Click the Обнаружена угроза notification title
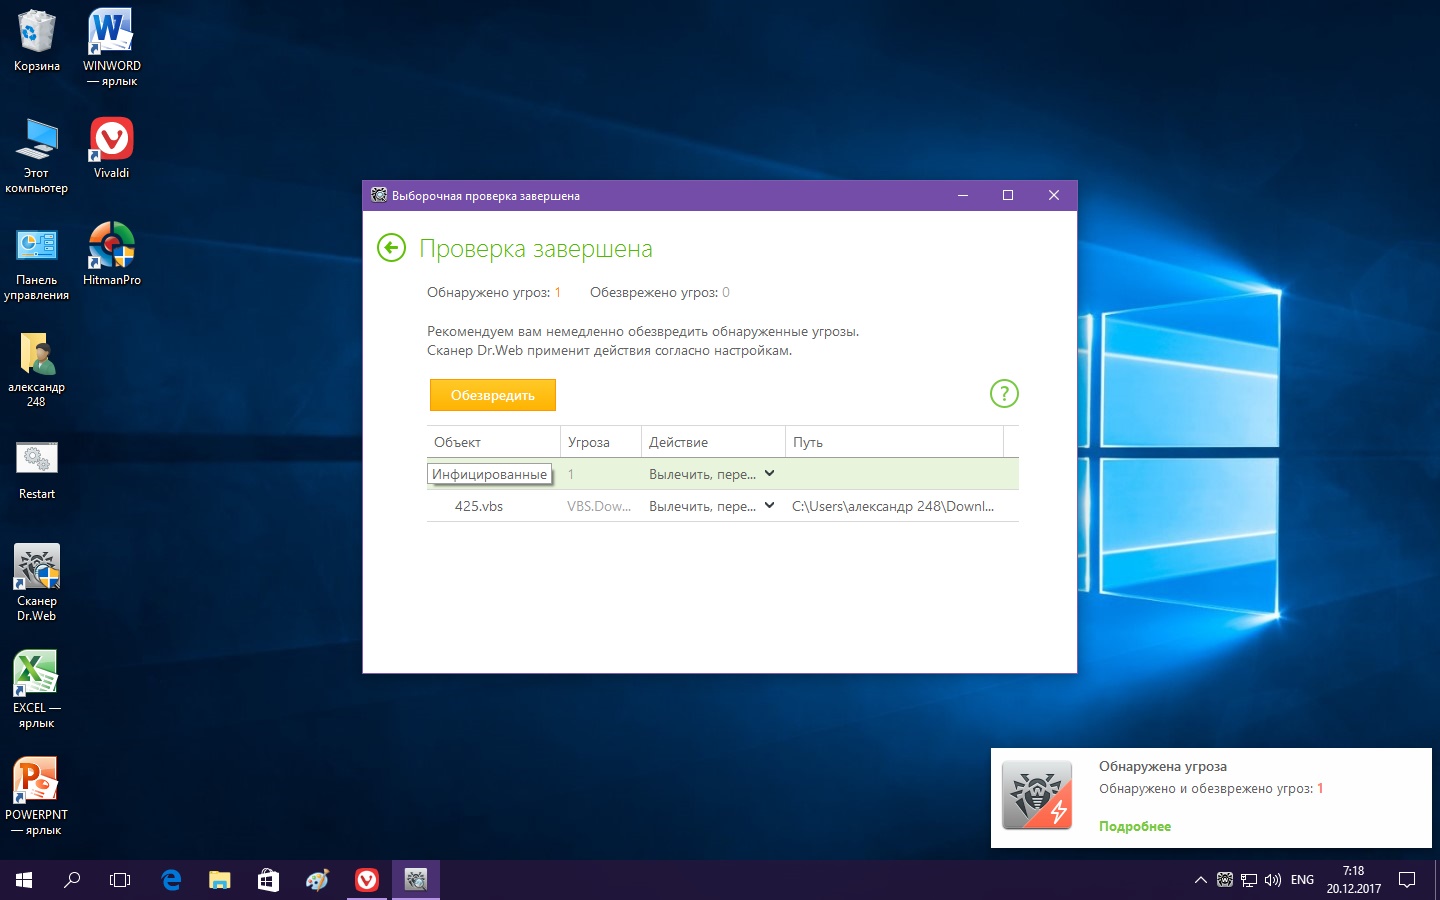Screen dimensions: 1440x900 tap(1163, 766)
